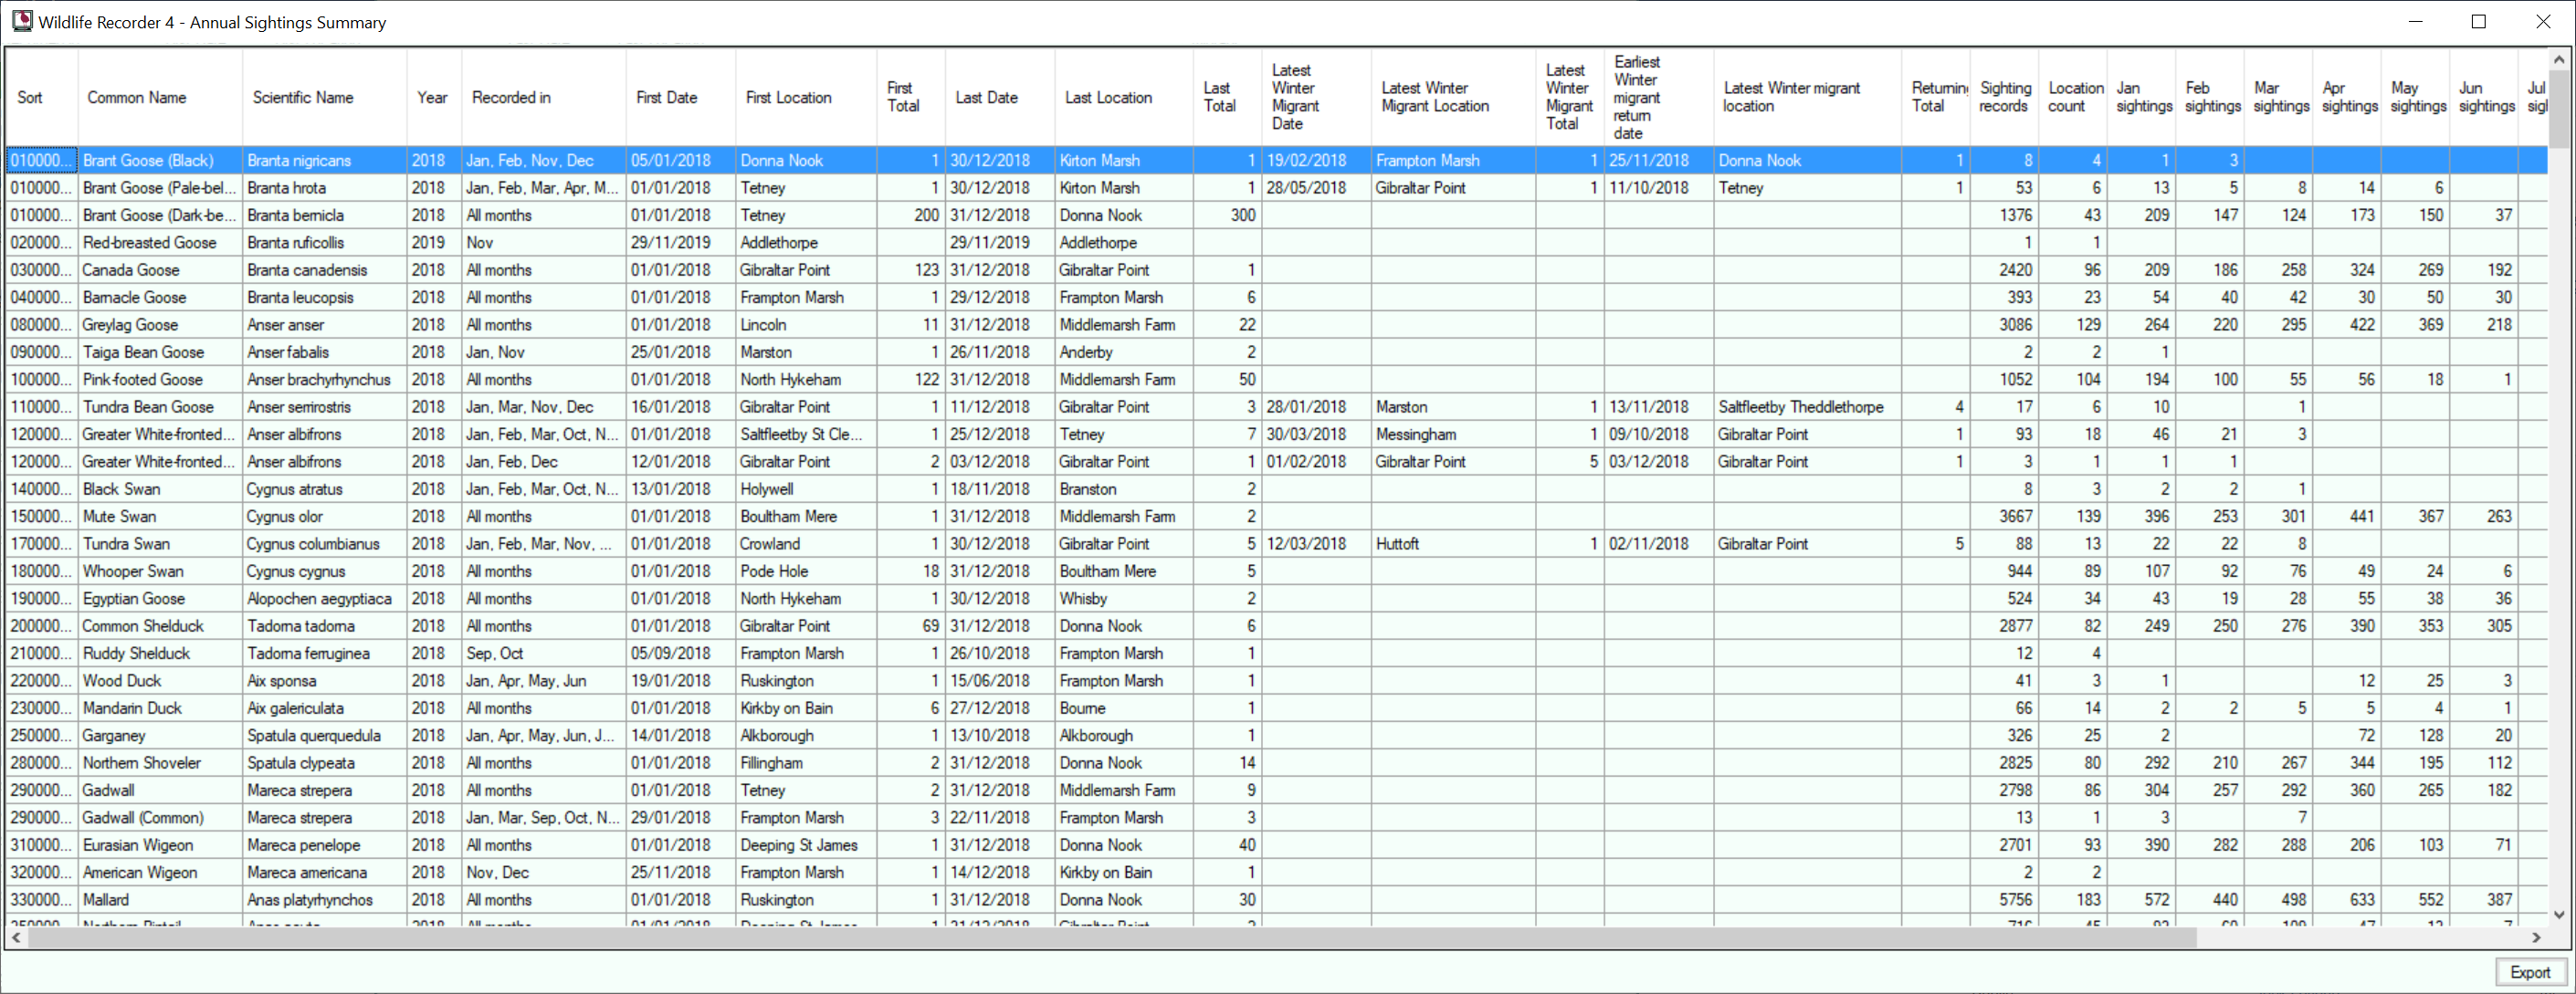Select the Mandarin Duck row

pos(1277,708)
